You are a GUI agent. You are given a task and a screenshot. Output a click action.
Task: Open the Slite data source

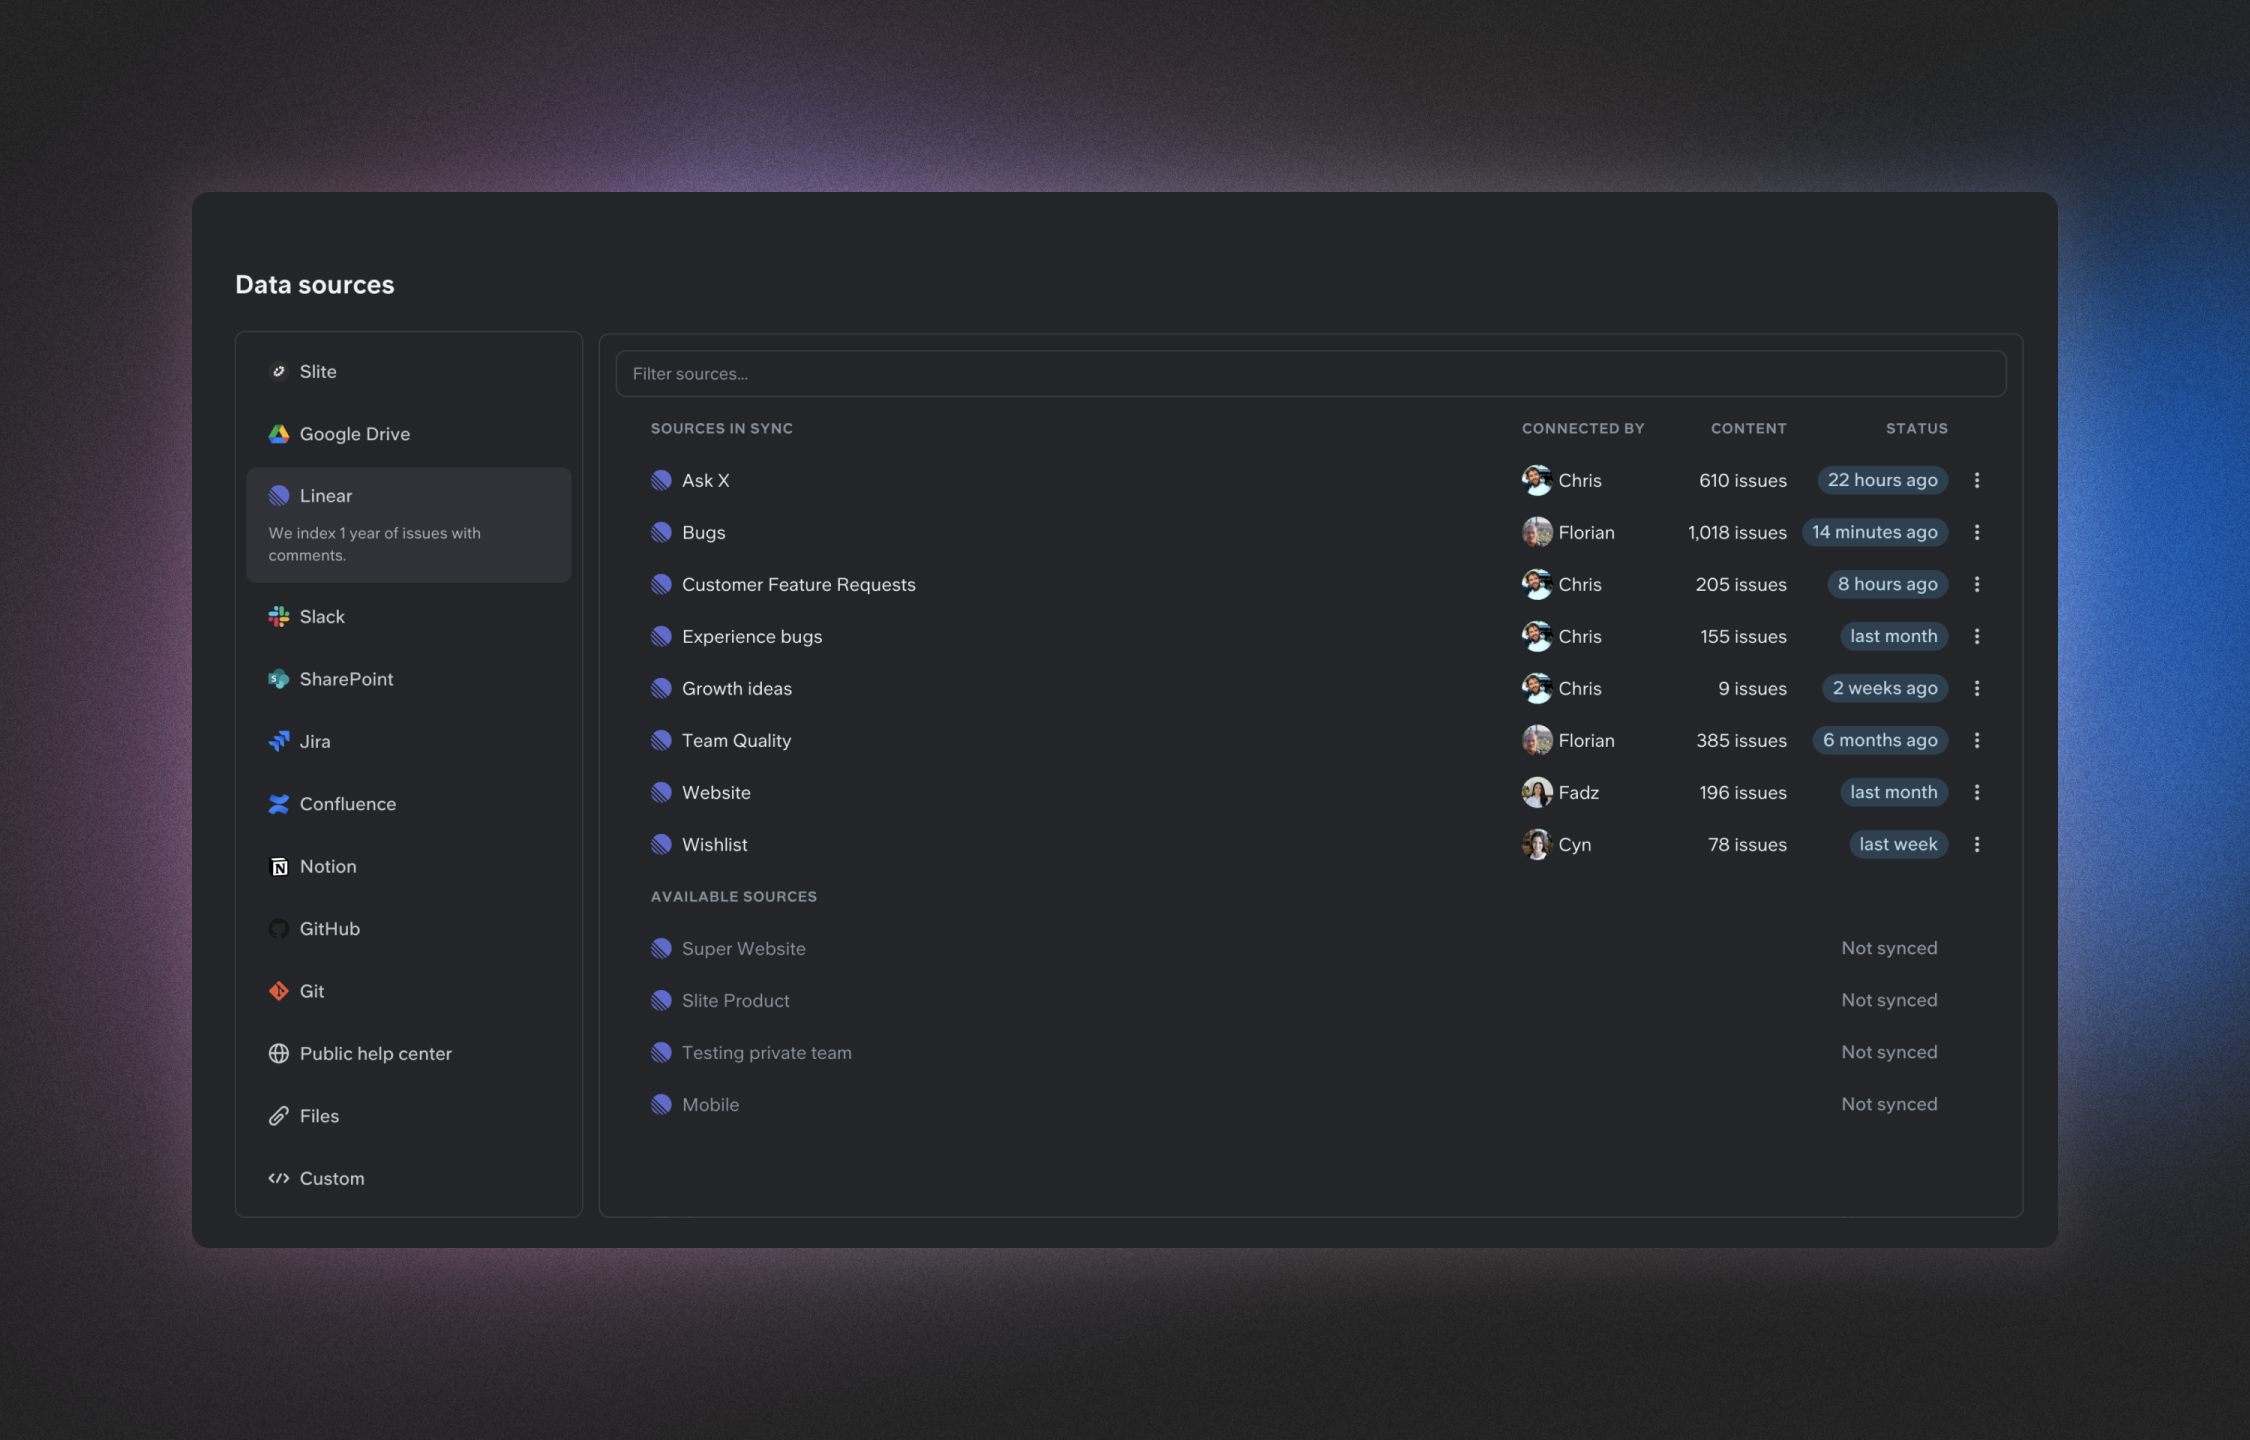(x=408, y=371)
